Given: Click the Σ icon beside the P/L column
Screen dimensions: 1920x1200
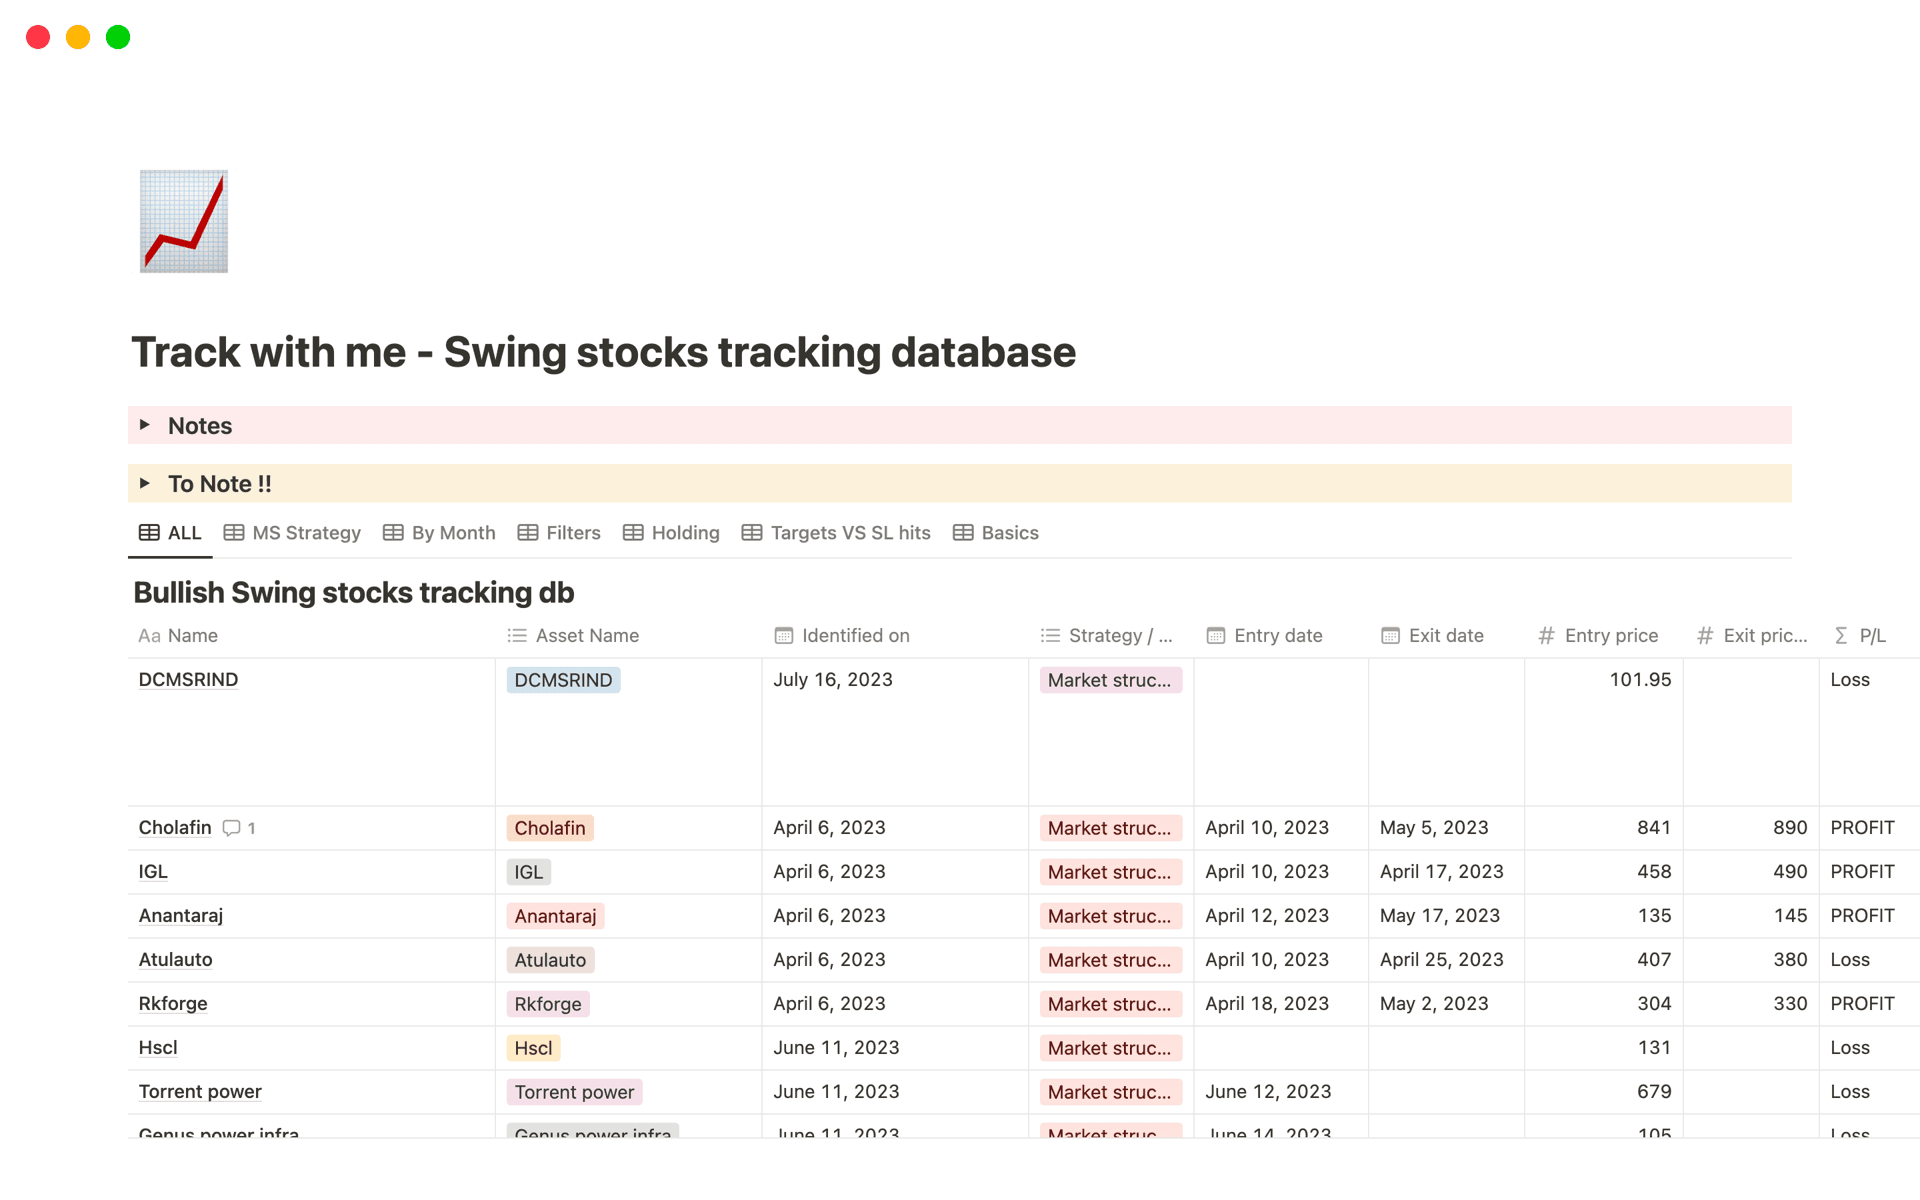Looking at the screenshot, I should (x=1840, y=635).
